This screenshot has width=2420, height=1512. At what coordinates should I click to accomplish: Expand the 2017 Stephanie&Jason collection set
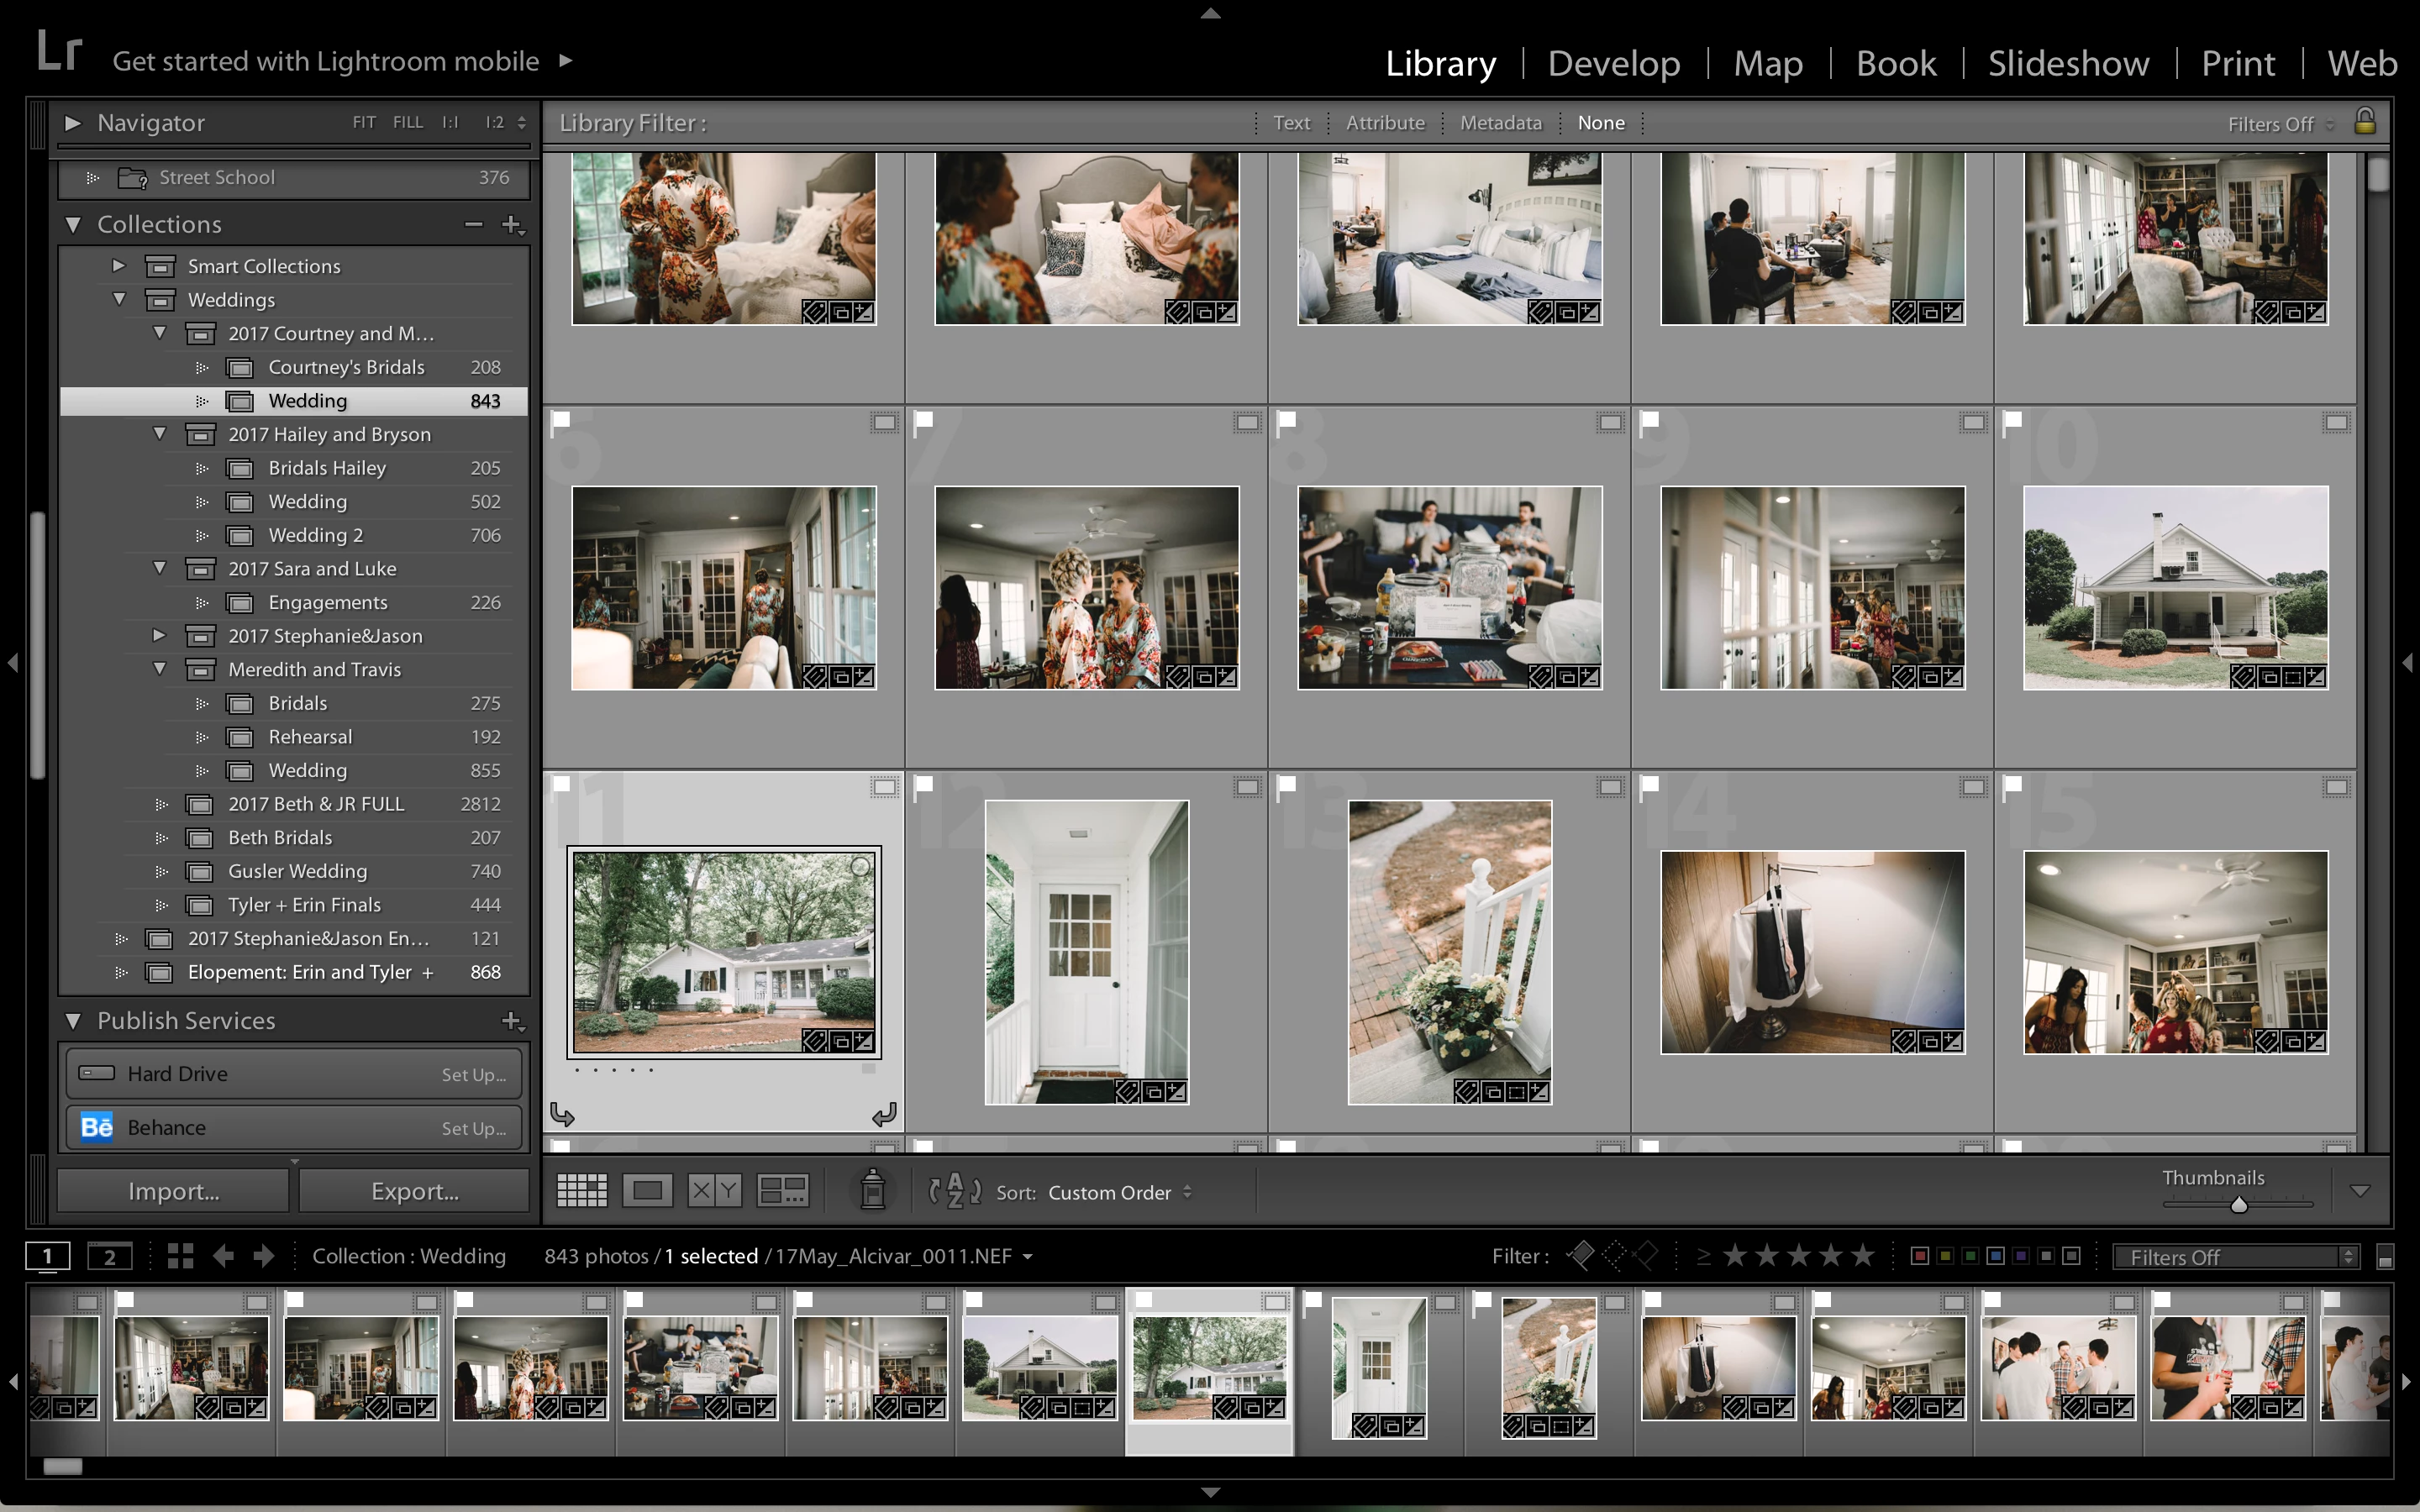(159, 635)
